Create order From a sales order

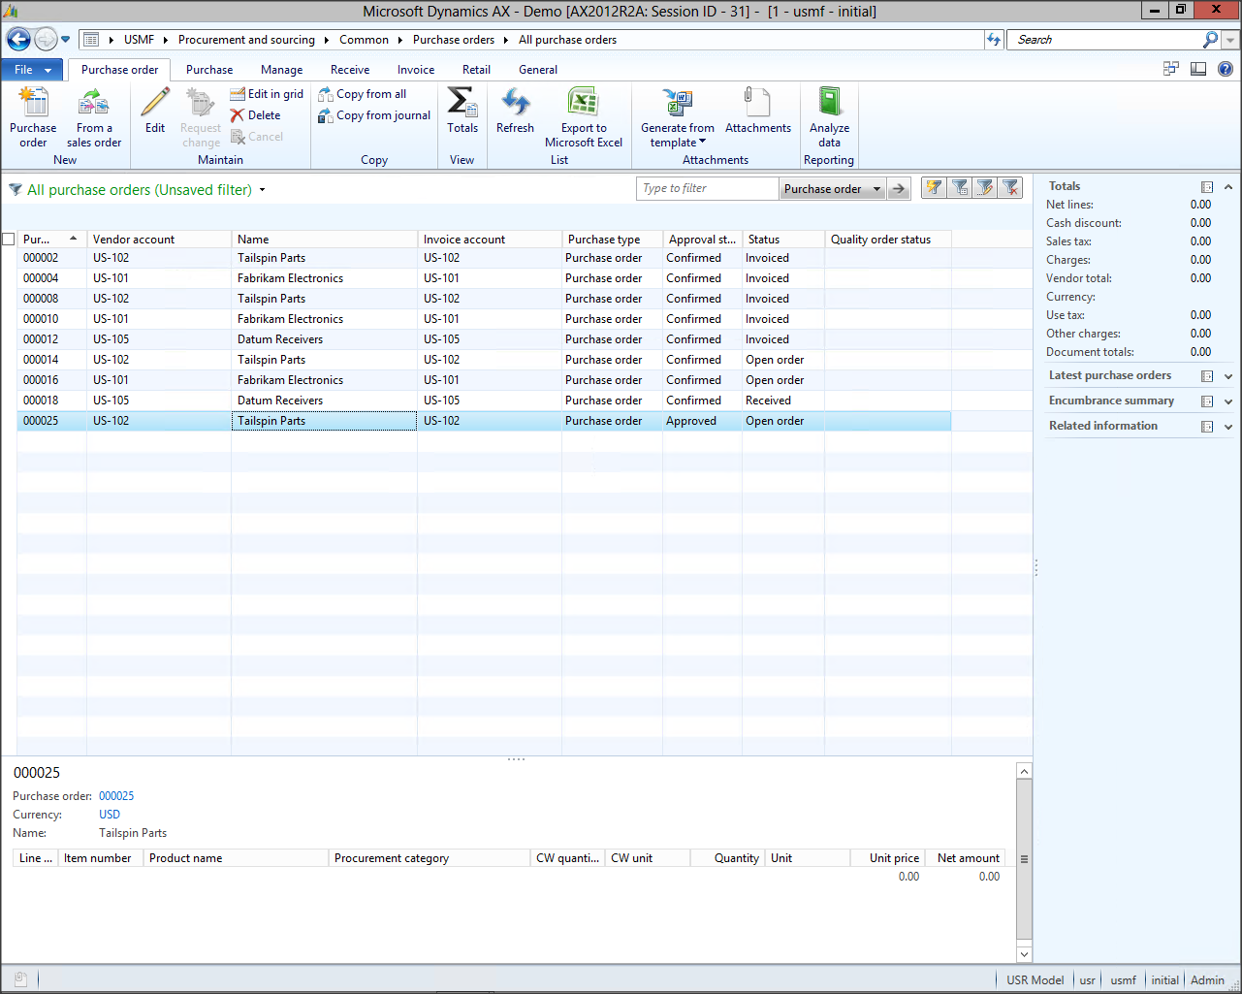94,103
